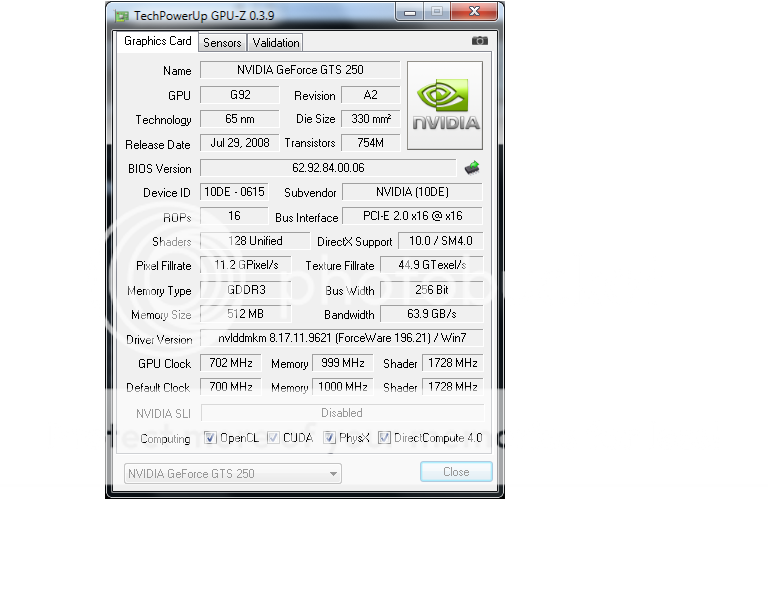Viewport: 768px width, 614px height.
Task: Toggle the DirectCompute 4.0 checkbox
Action: tap(384, 438)
